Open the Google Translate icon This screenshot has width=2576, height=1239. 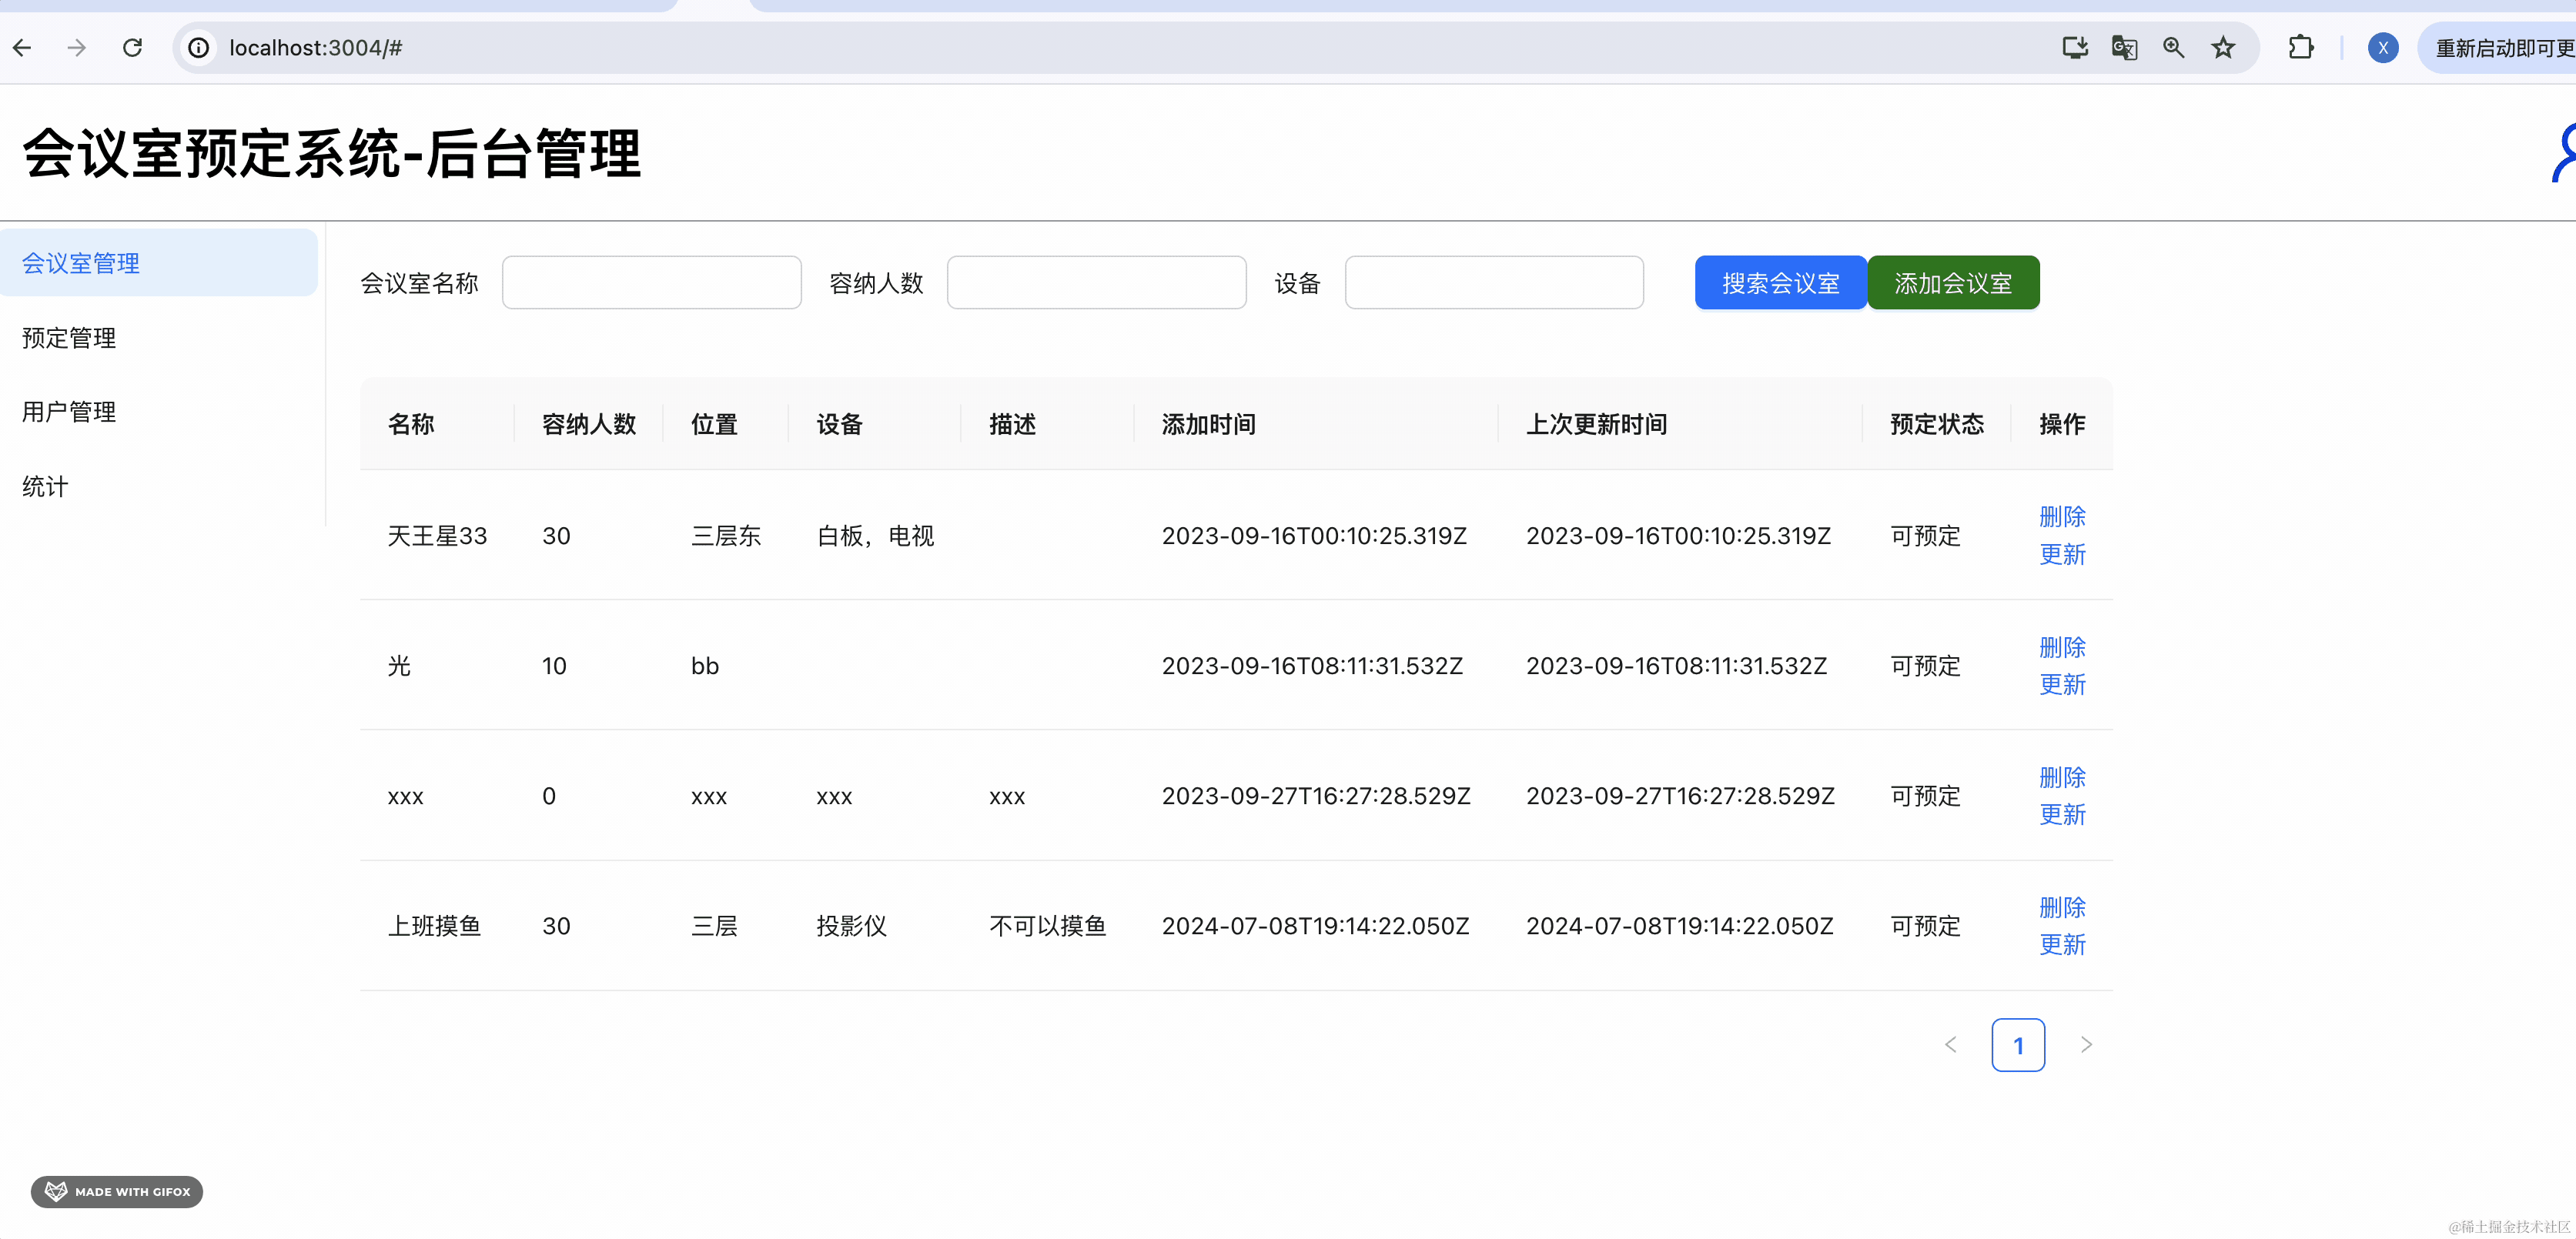(x=2123, y=47)
